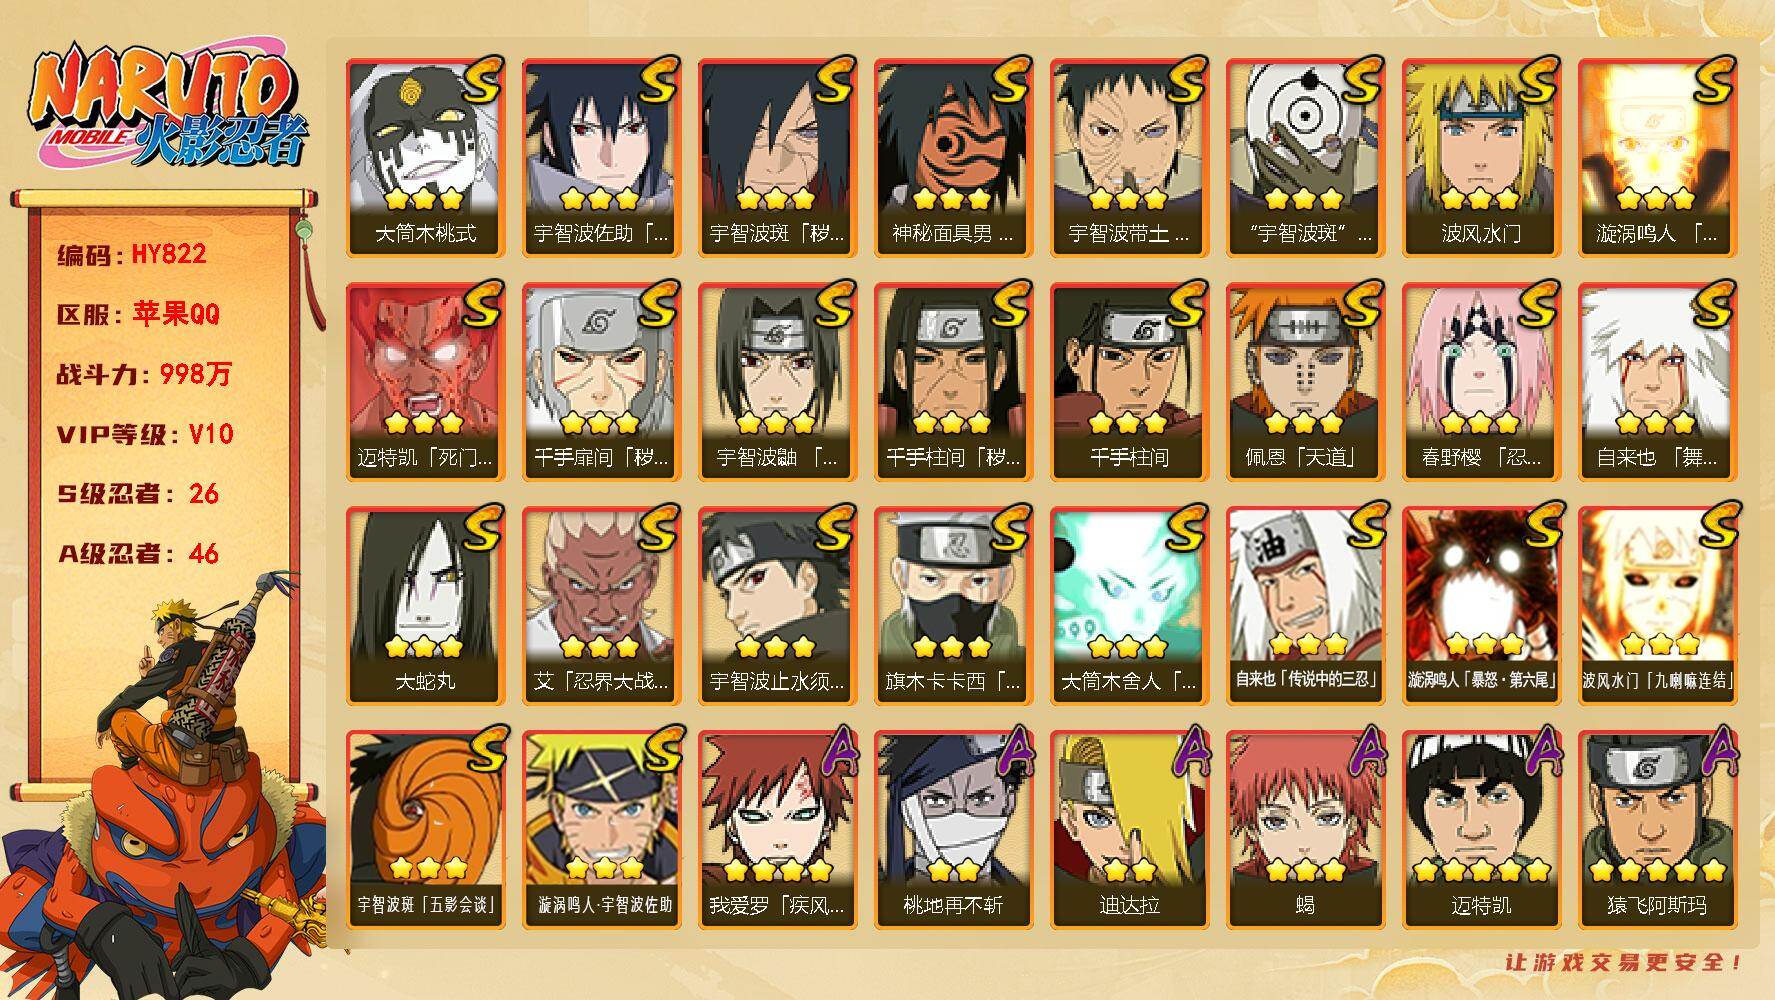Click the 猿飞阿斯玛 character card
This screenshot has height=1000, width=1775.
pyautogui.click(x=1657, y=829)
